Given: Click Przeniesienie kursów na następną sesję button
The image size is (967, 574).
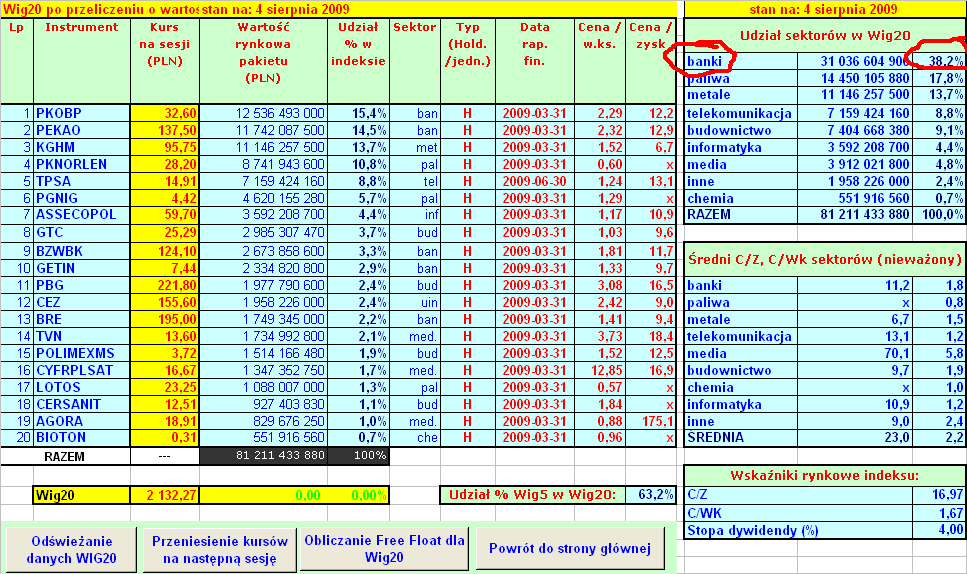Looking at the screenshot, I should point(220,549).
